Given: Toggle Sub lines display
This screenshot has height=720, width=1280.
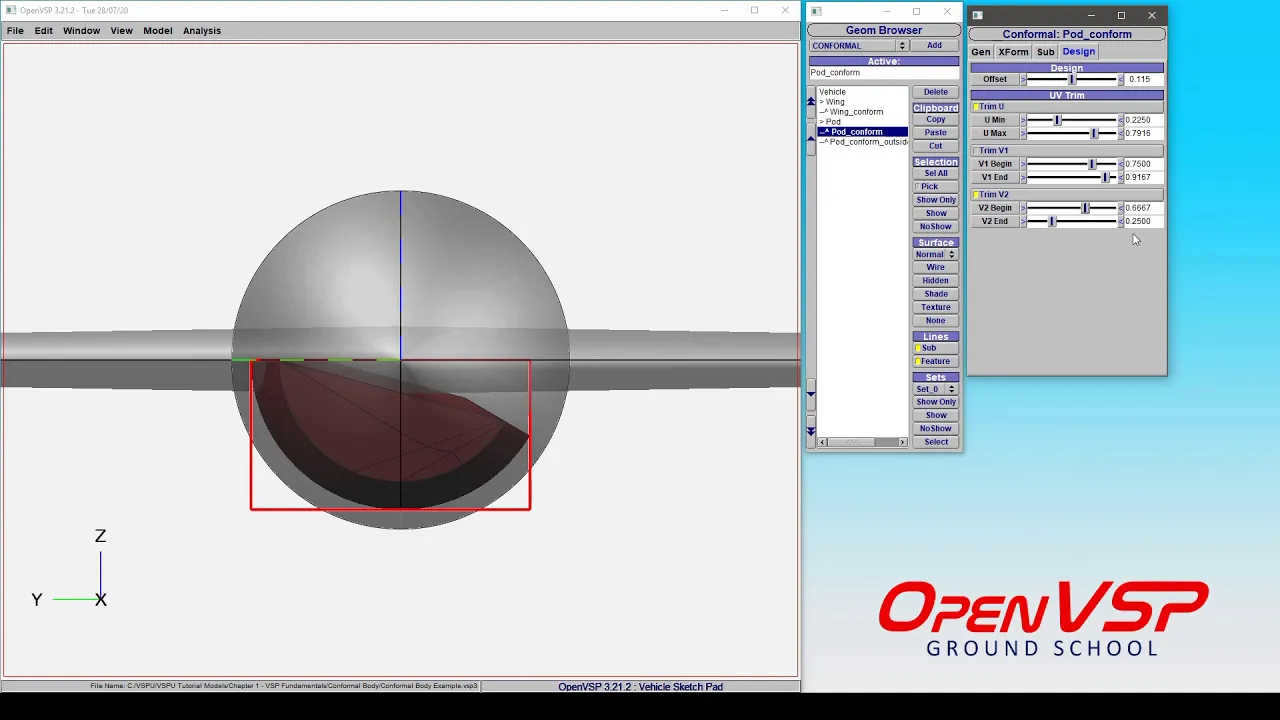Looking at the screenshot, I should [x=936, y=348].
